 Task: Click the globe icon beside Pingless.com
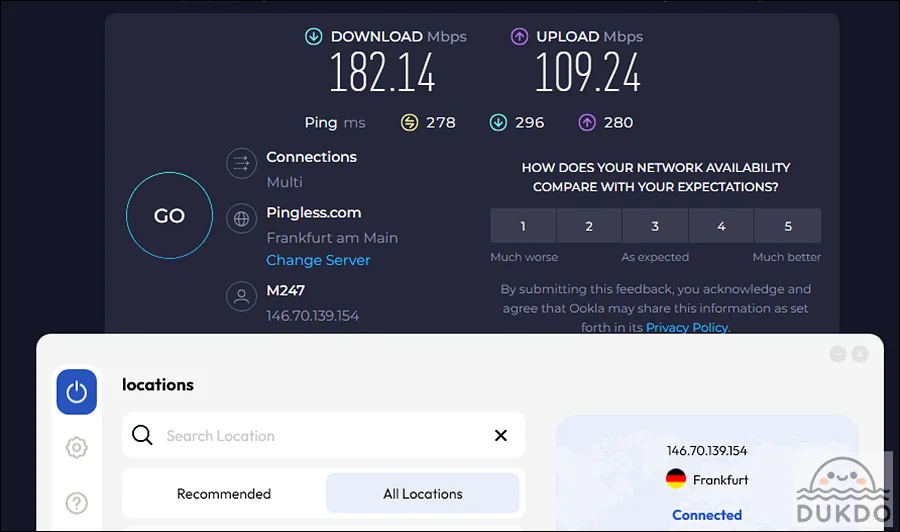point(241,219)
